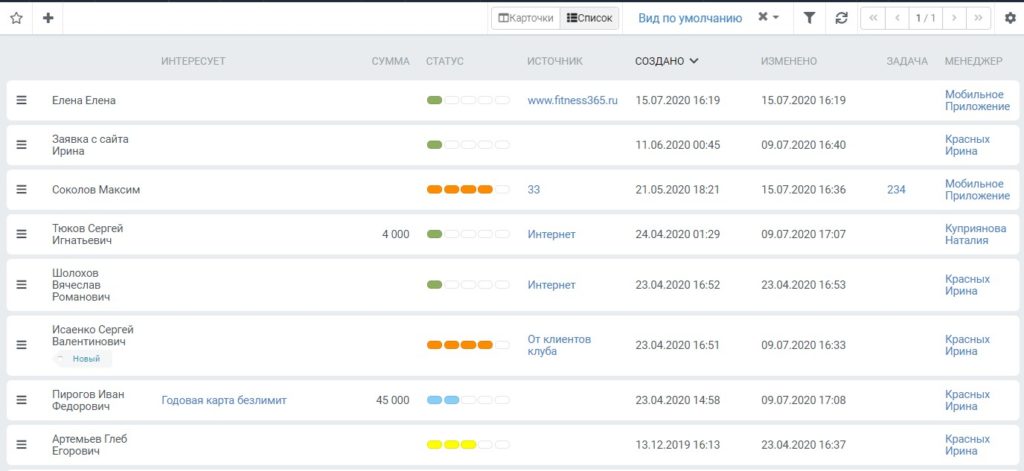Screen dimensions: 1024x471
Task: Open manager Куприянова Наталия
Action: click(976, 234)
